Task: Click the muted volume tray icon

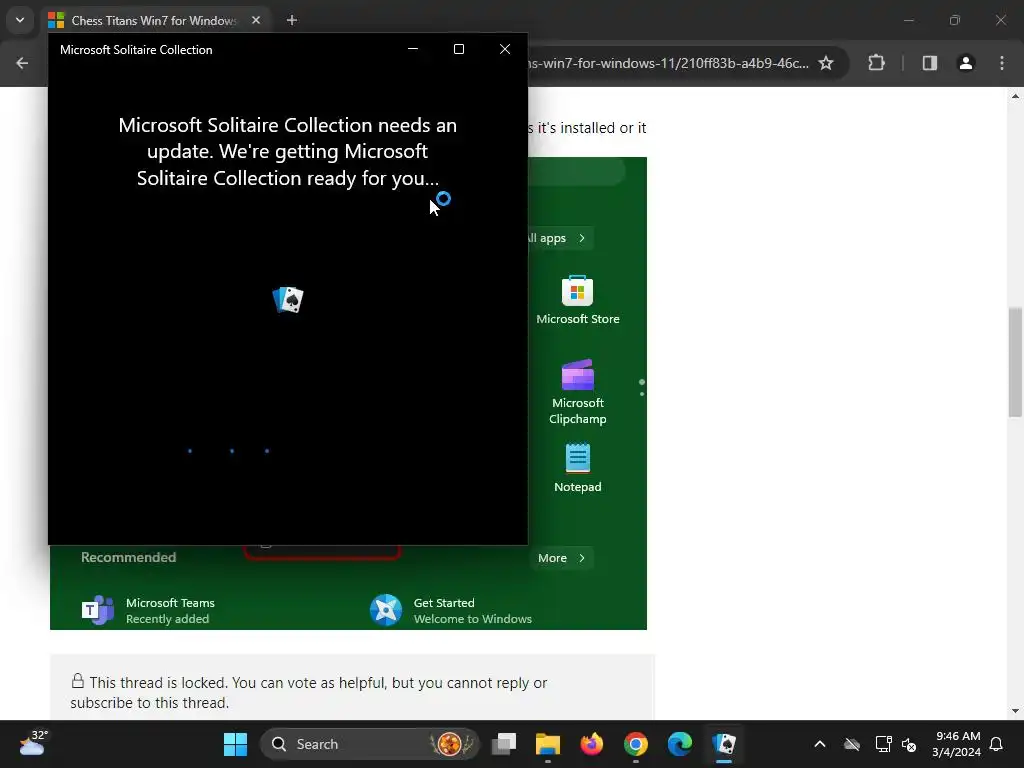Action: pyautogui.click(x=909, y=744)
